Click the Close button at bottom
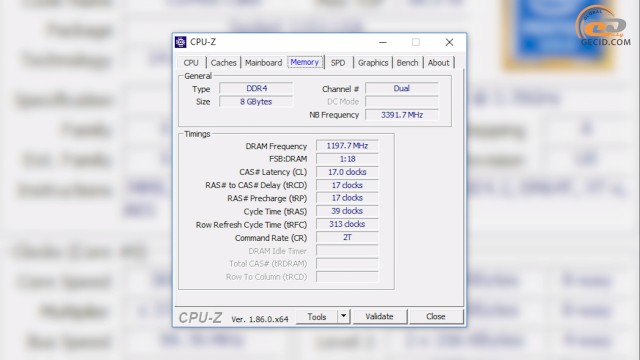640x360 pixels. [436, 317]
